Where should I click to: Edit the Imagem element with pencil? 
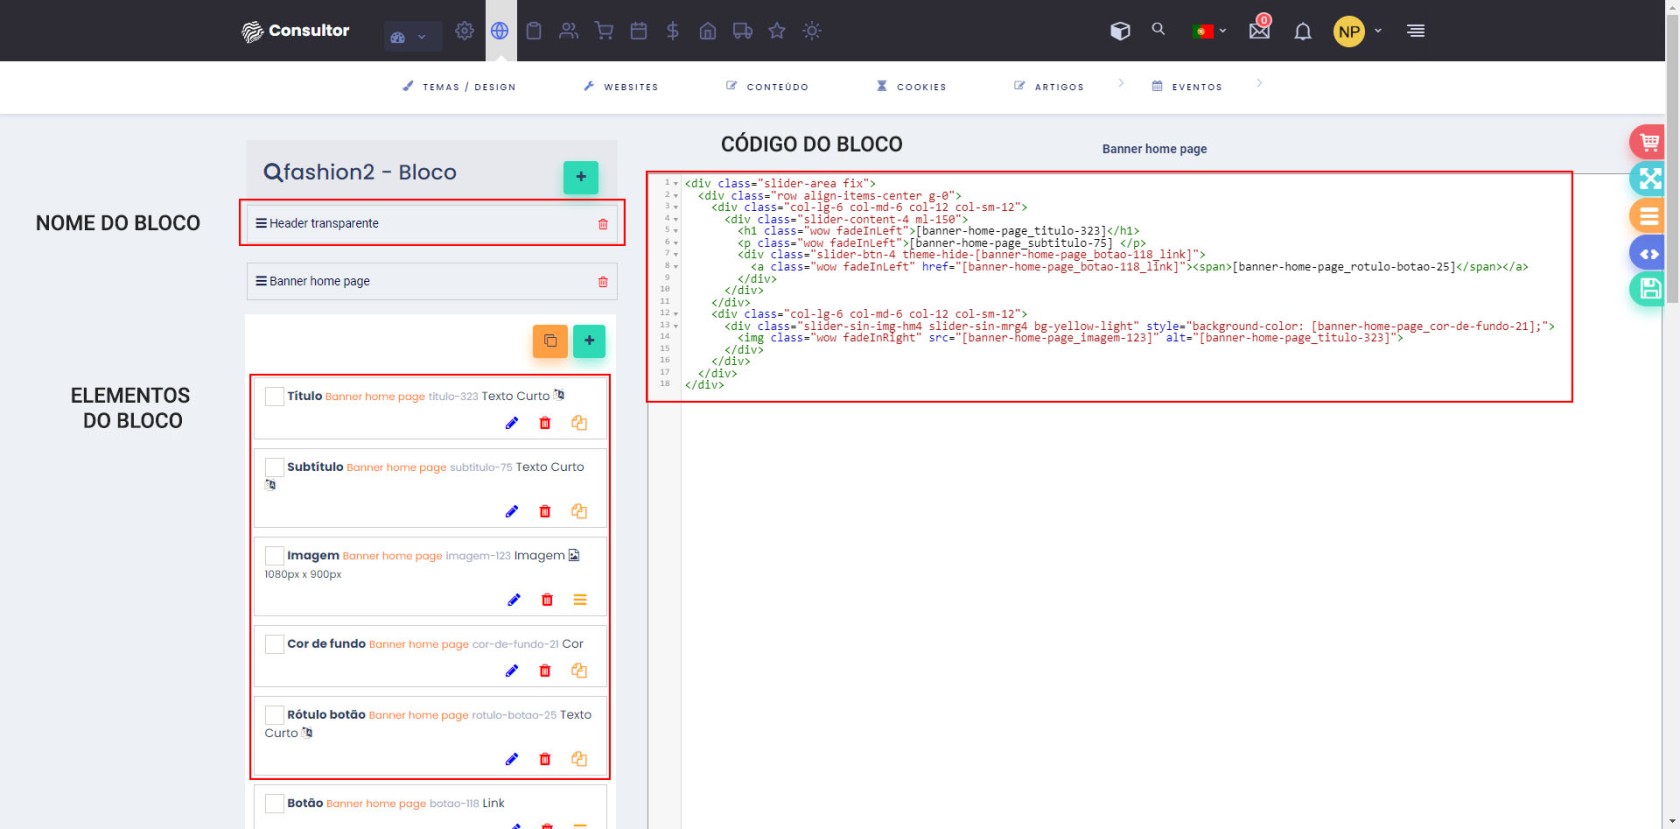coord(514,600)
